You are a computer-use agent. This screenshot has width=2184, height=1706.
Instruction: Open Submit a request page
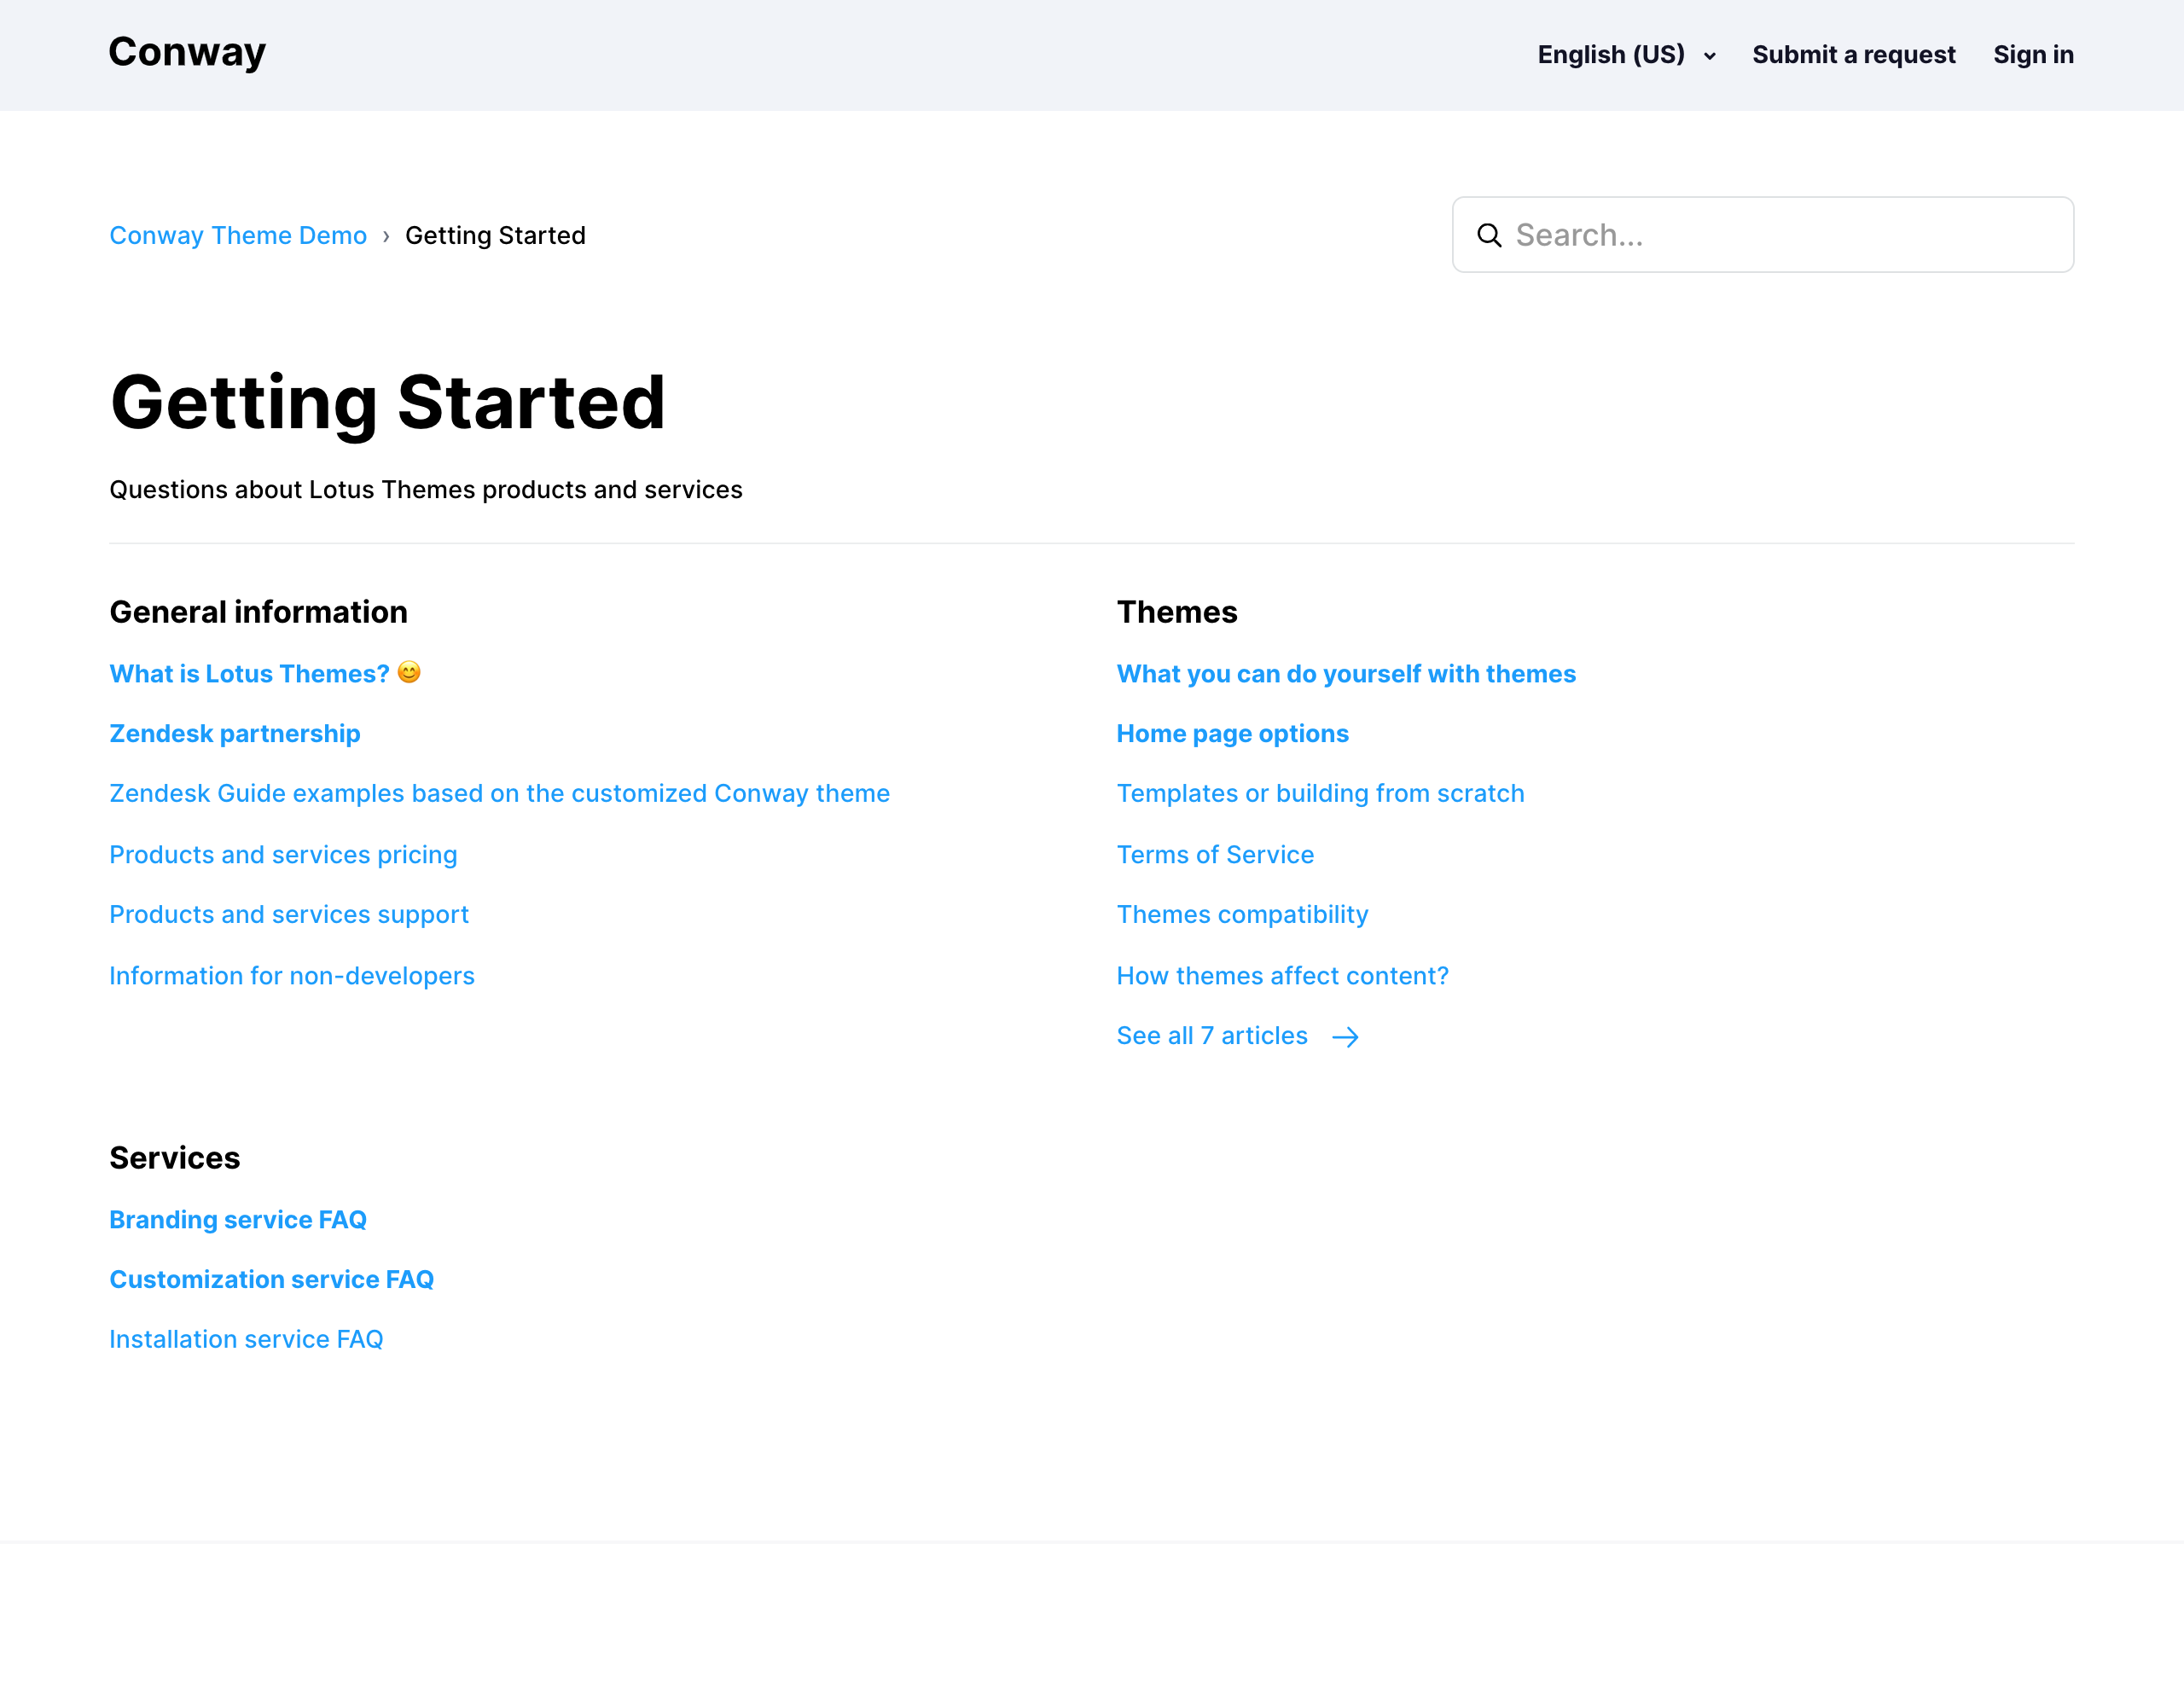tap(1853, 55)
